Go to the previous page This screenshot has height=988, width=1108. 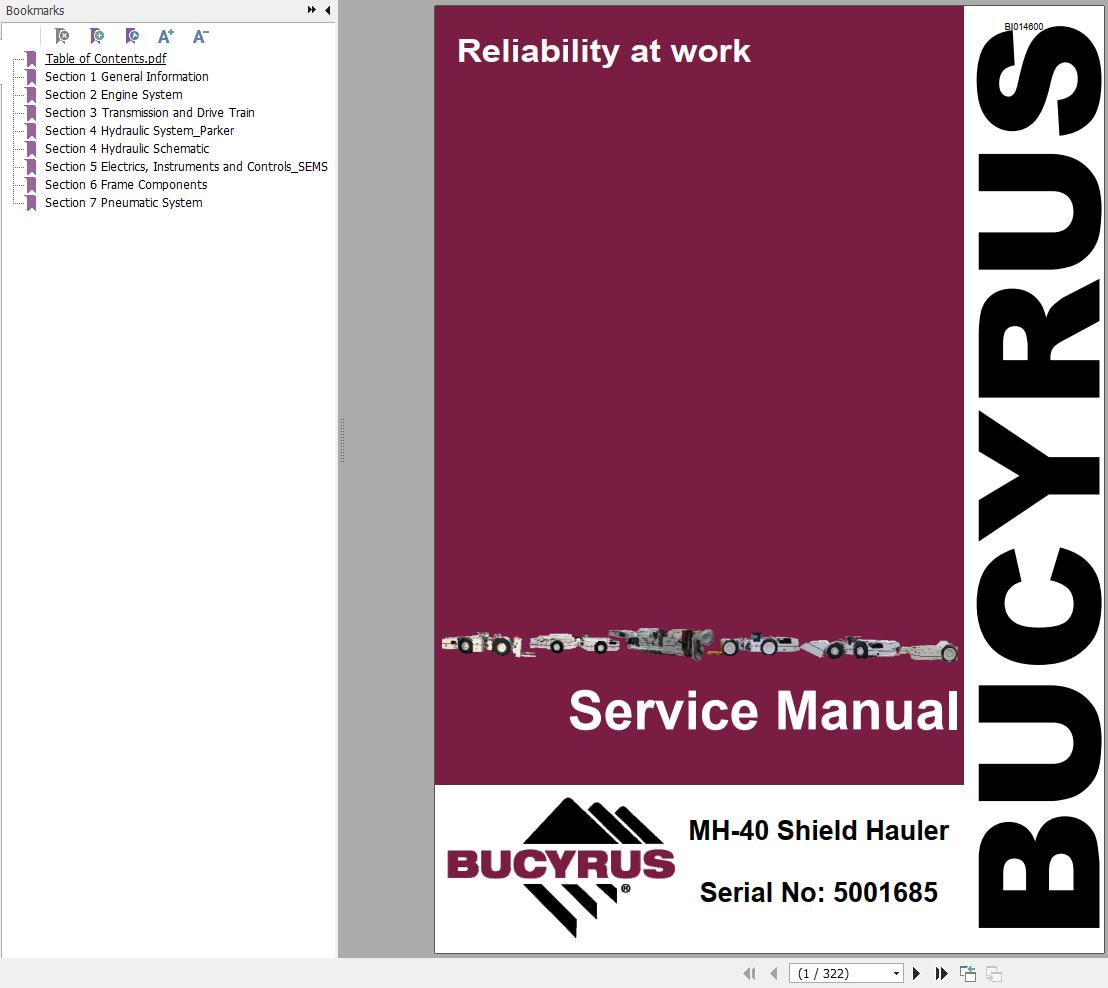pos(774,973)
